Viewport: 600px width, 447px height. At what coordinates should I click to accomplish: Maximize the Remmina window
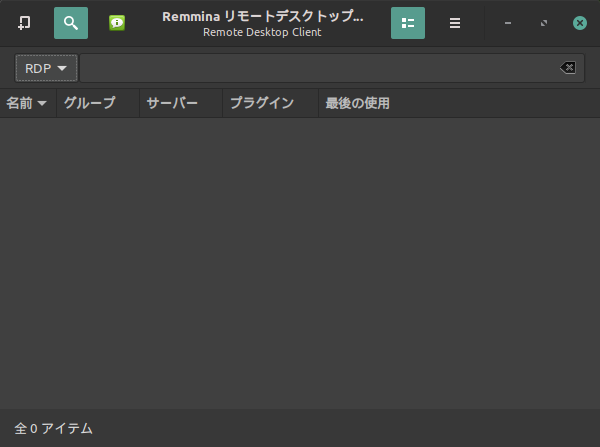coord(544,23)
